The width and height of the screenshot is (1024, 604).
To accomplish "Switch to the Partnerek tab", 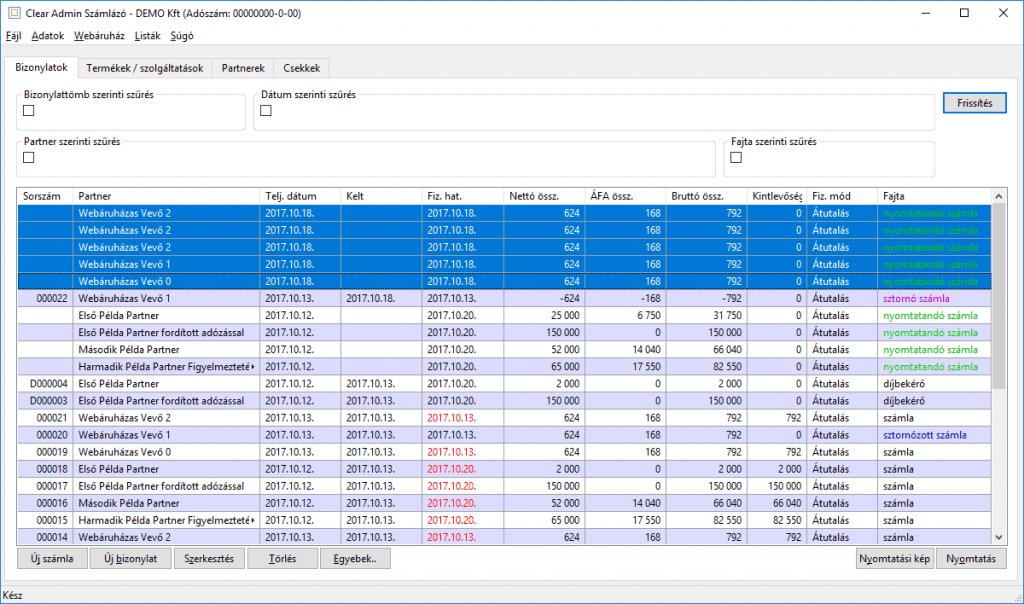I will tap(243, 68).
